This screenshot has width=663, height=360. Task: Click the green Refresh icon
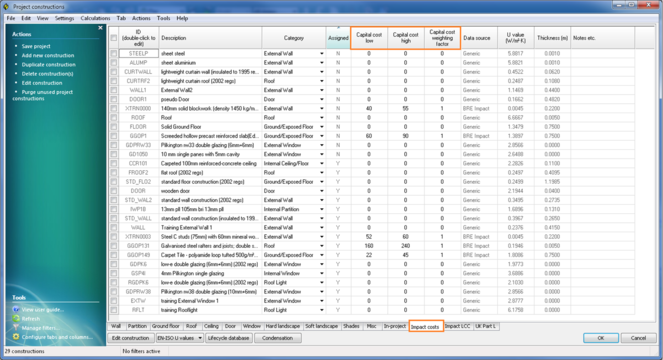coord(16,319)
